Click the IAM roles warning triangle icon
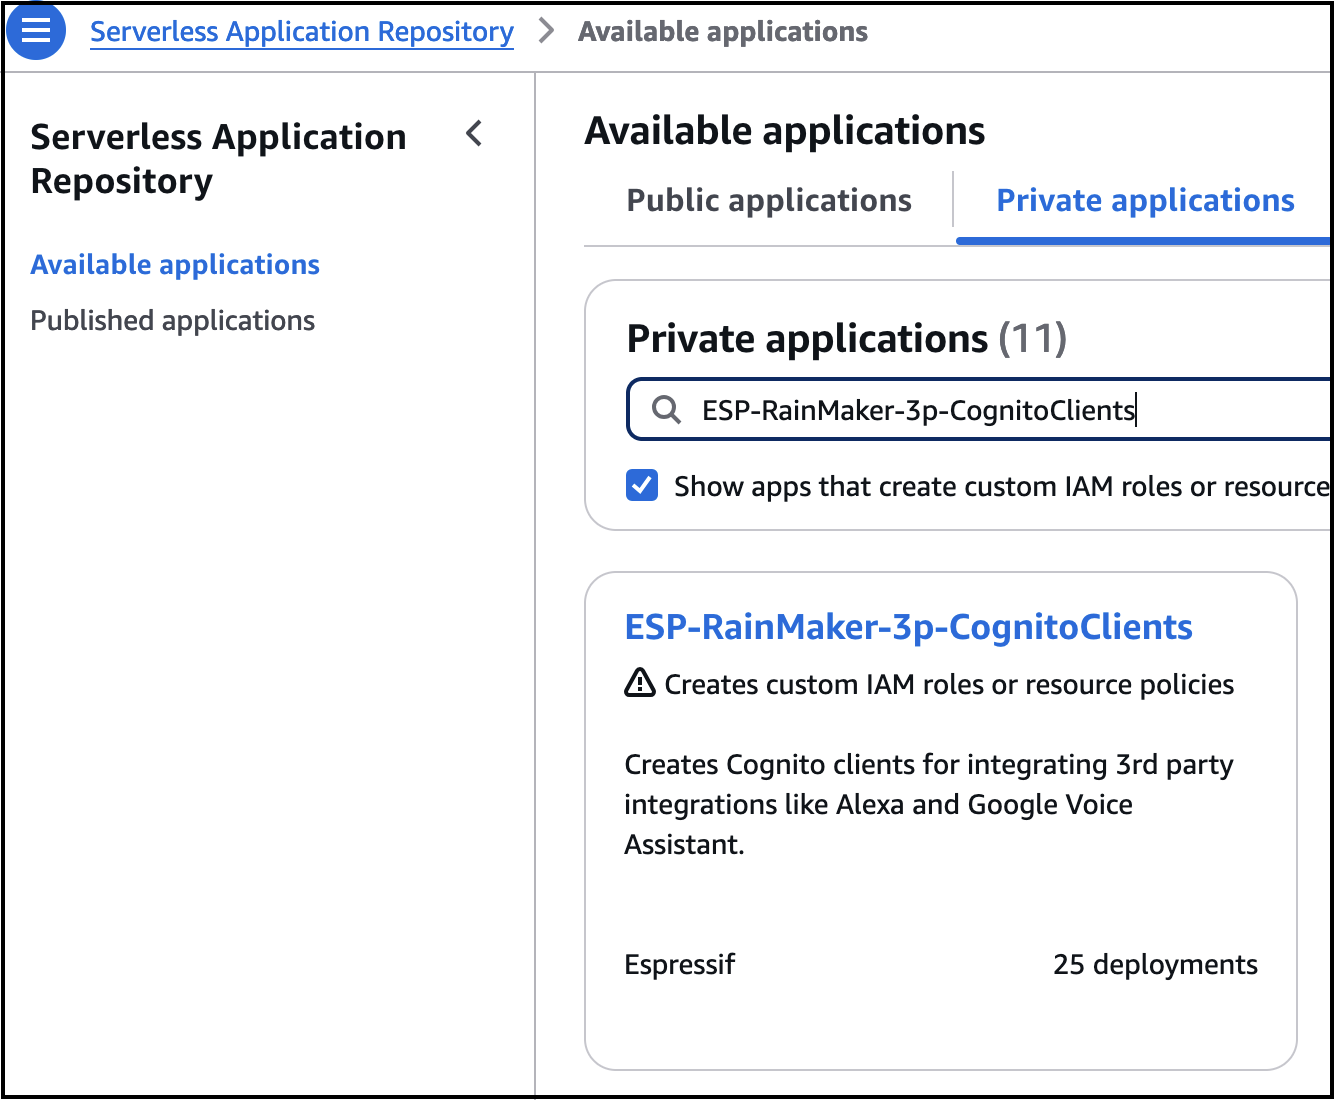The height and width of the screenshot is (1100, 1334). (640, 684)
